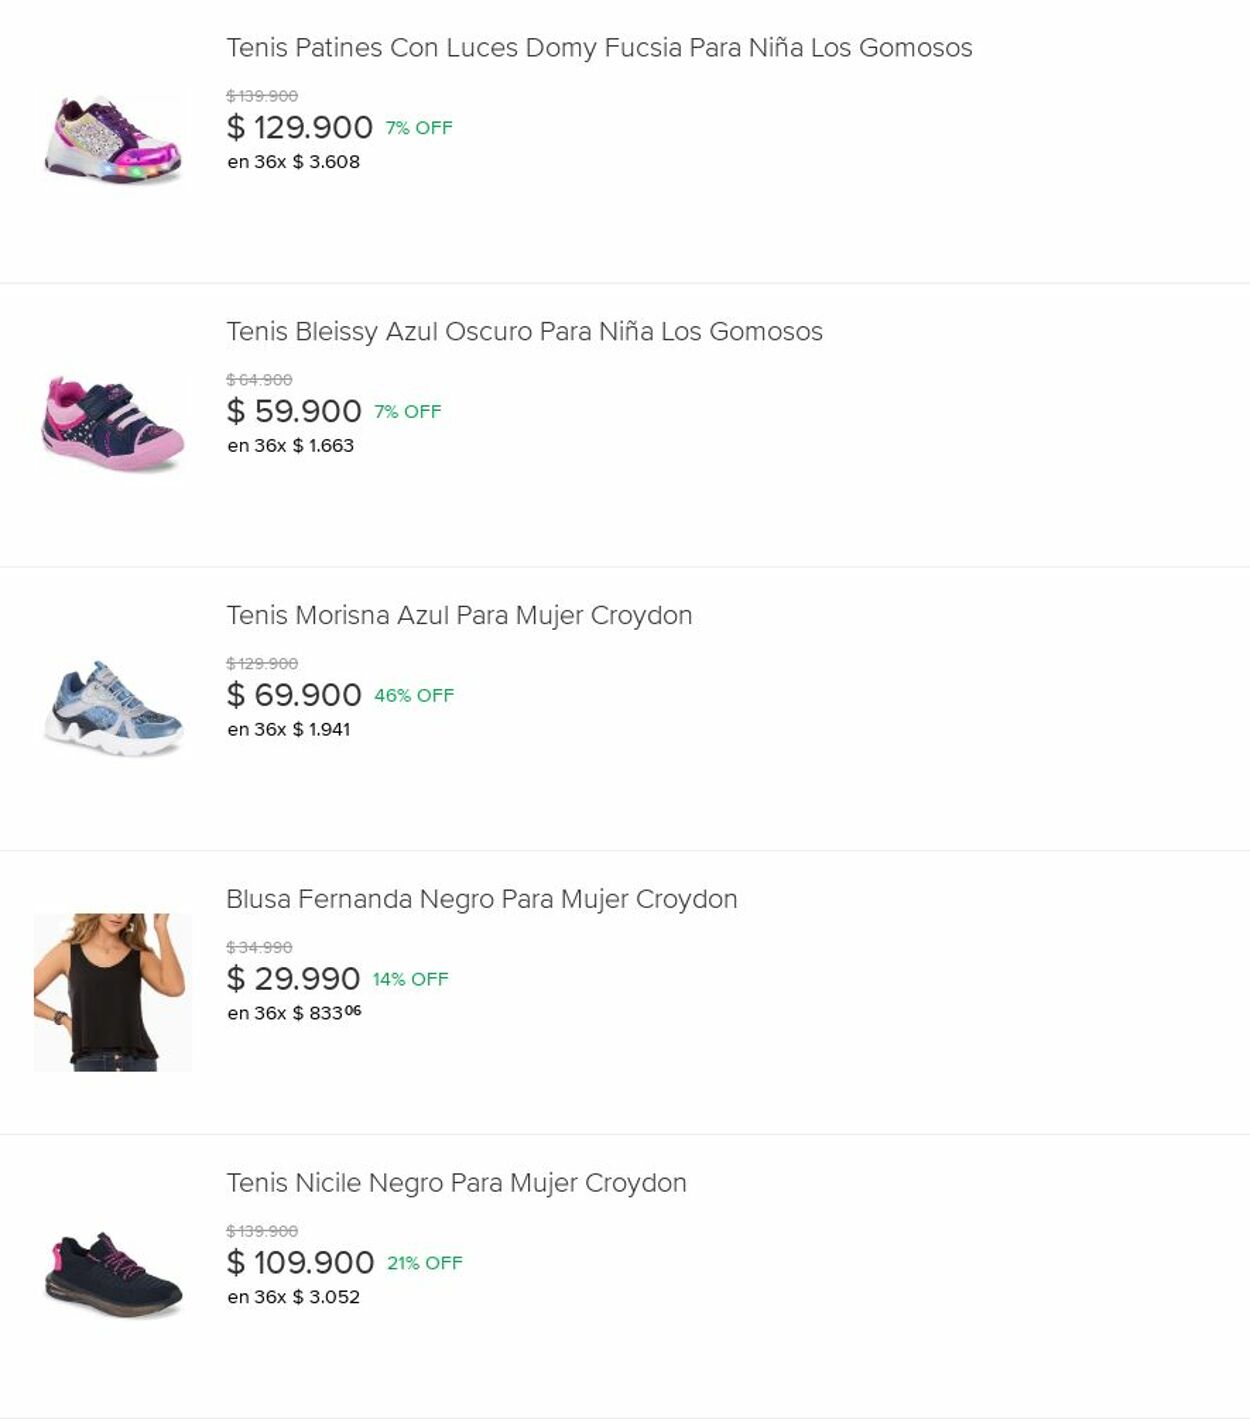Image resolution: width=1250 pixels, height=1419 pixels.
Task: Open the black Nicile sneaker thumbnail
Action: pyautogui.click(x=113, y=1275)
